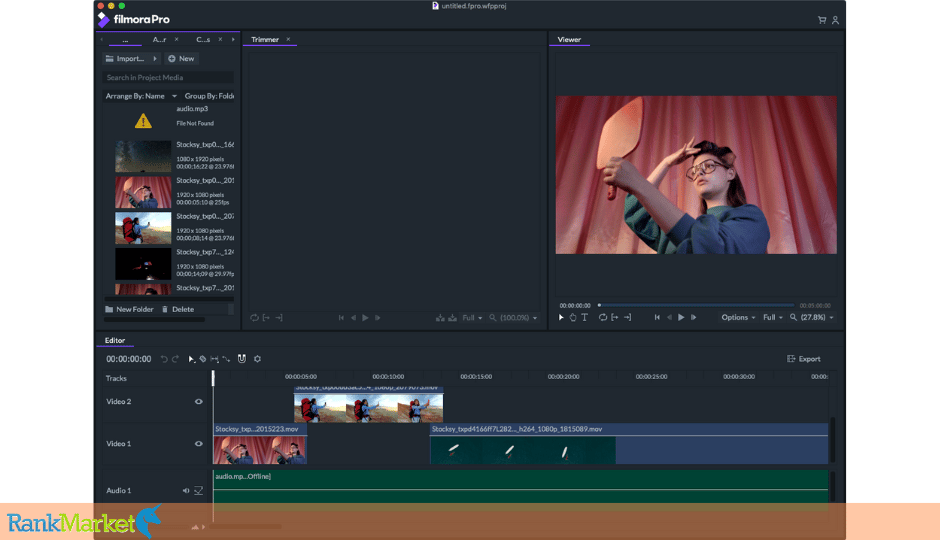Select the Hand tool in Viewer
This screenshot has width=940, height=540.
coord(573,318)
